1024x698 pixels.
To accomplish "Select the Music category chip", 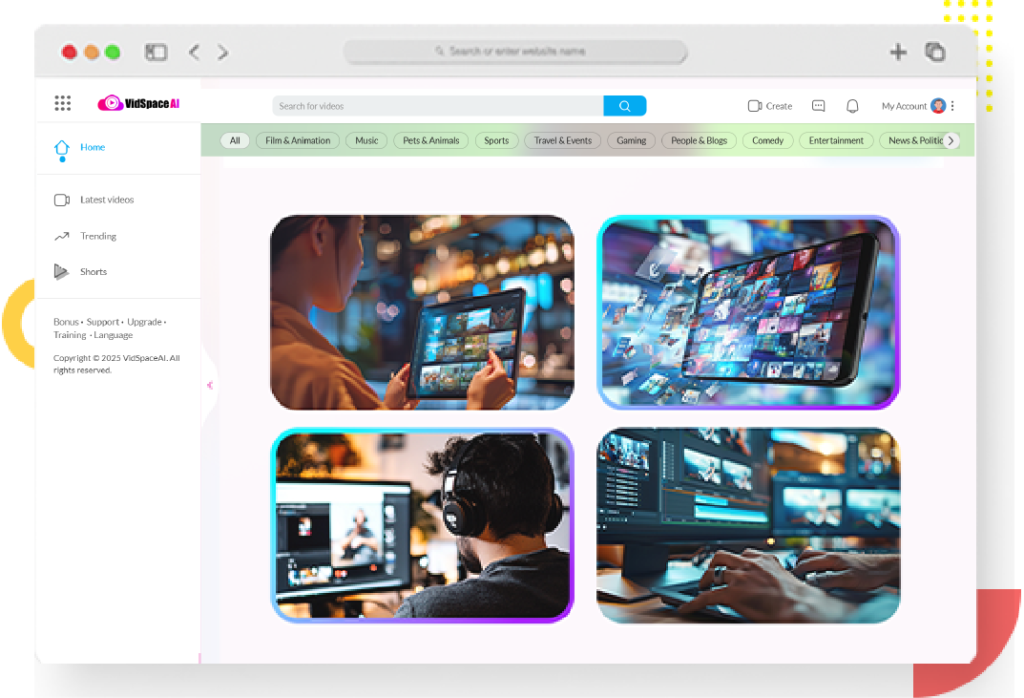I will click(367, 141).
